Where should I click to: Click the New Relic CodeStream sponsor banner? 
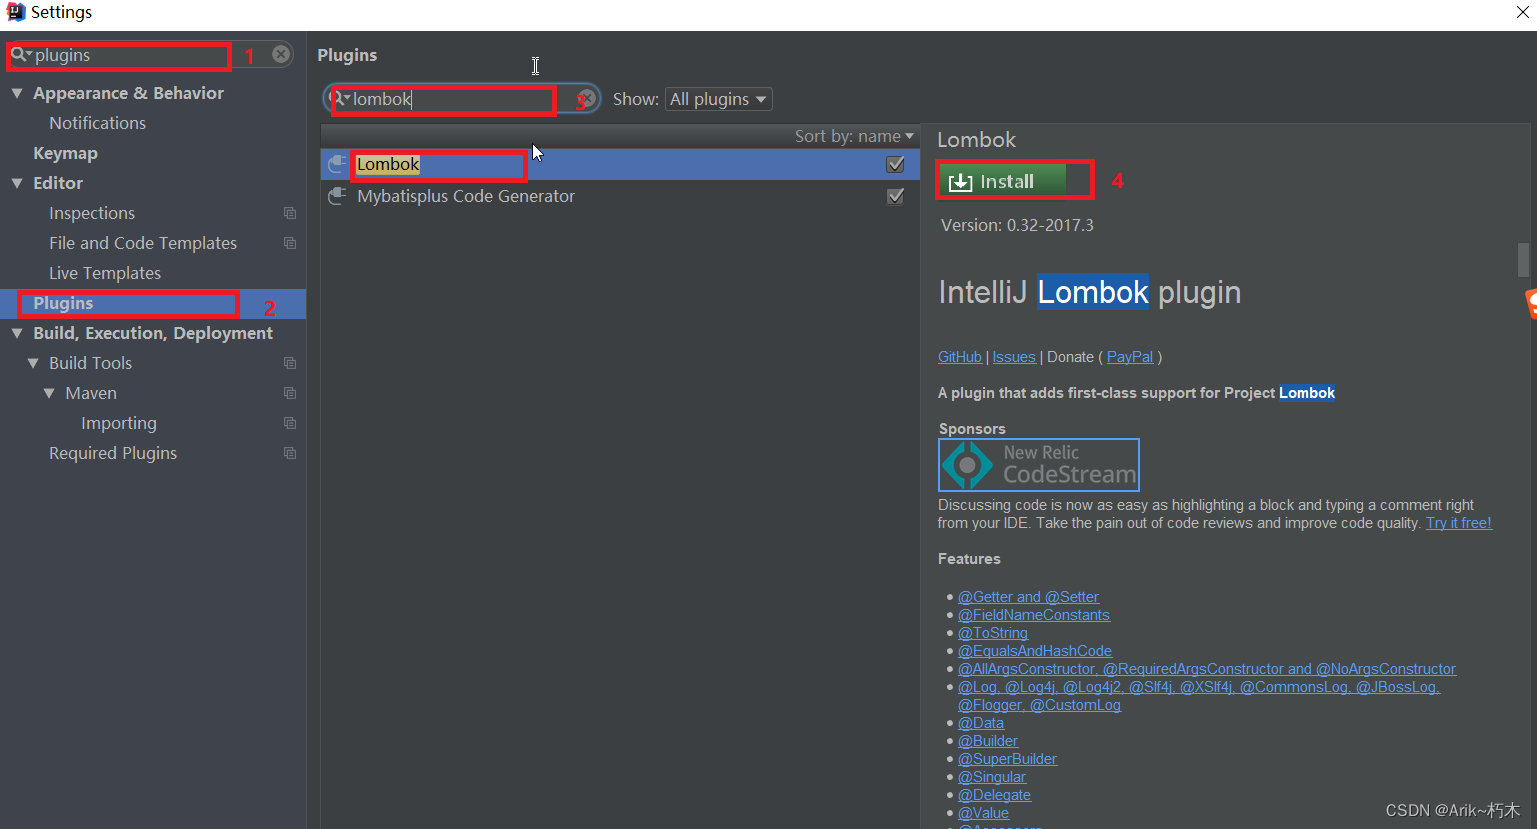(x=1039, y=465)
